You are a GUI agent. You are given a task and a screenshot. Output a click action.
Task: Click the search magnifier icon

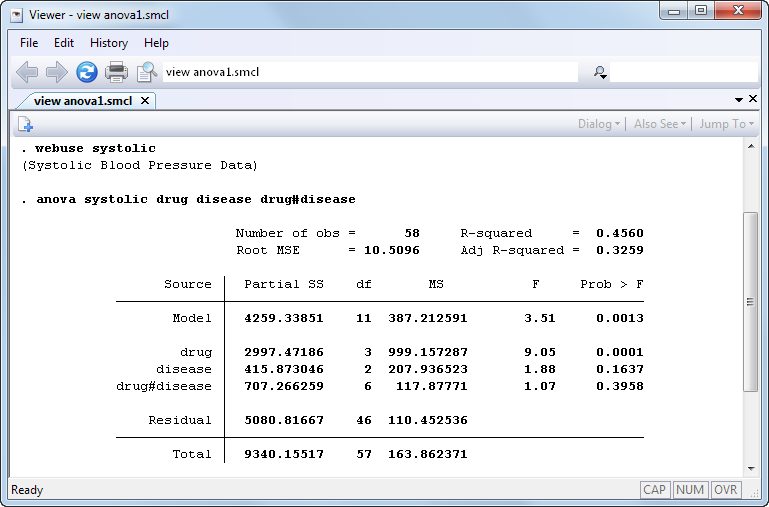[x=600, y=72]
